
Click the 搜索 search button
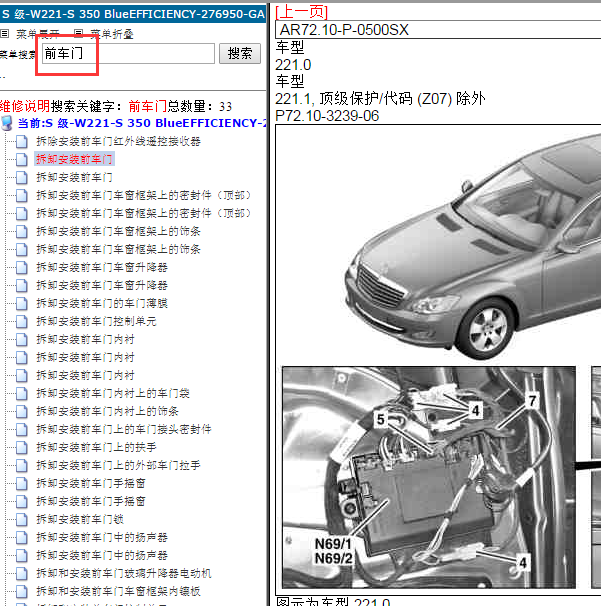point(240,53)
